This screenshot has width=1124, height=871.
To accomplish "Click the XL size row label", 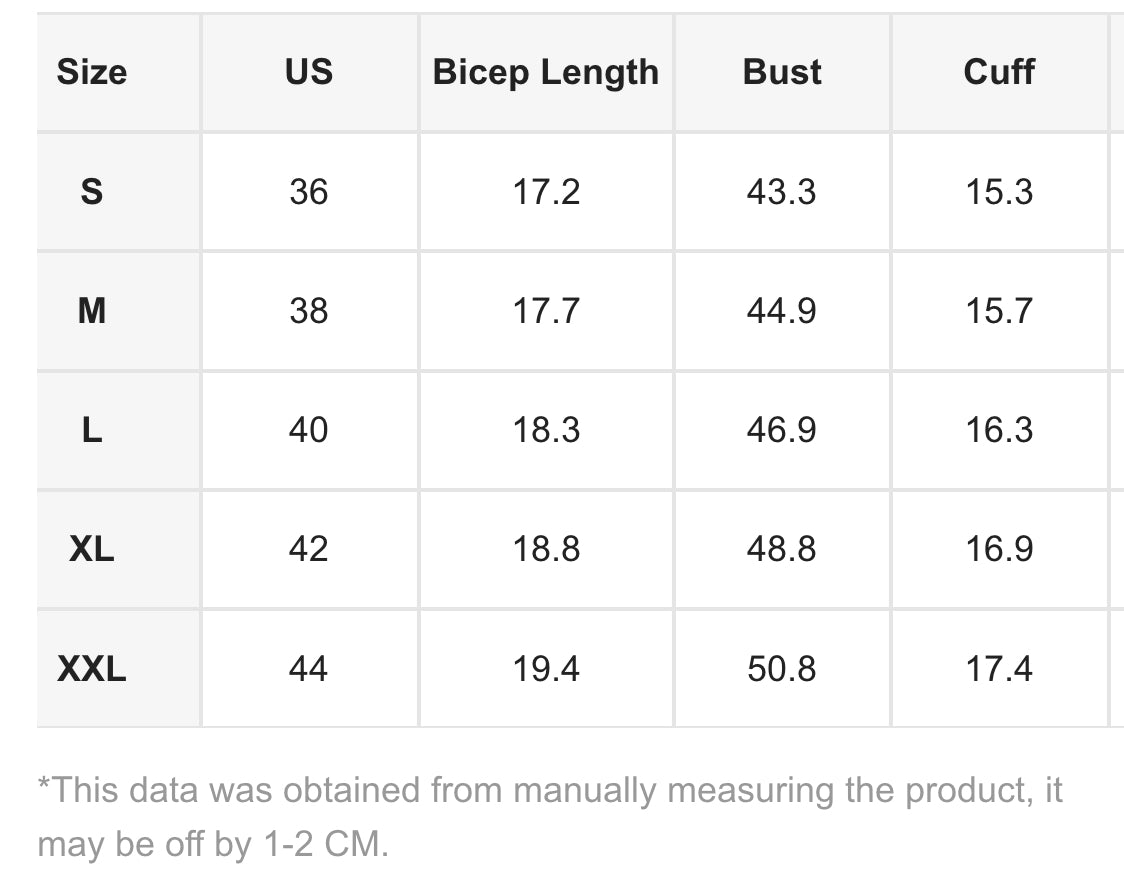I will [x=92, y=549].
